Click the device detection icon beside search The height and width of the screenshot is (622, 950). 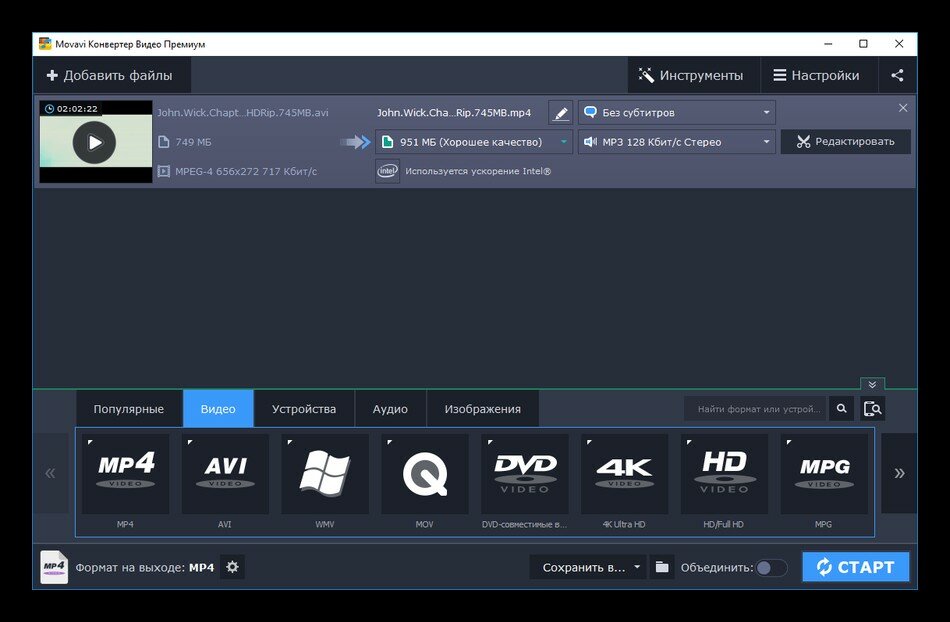click(872, 409)
